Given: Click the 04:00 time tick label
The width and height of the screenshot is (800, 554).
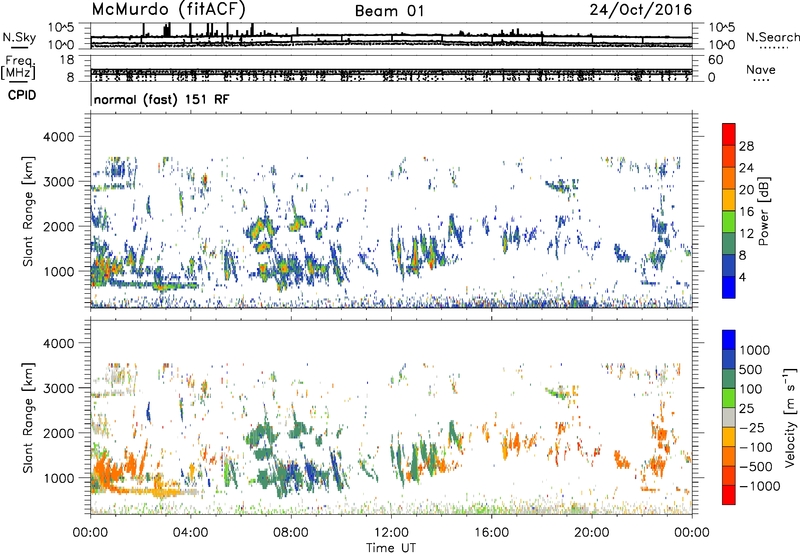Looking at the screenshot, I should tap(190, 533).
